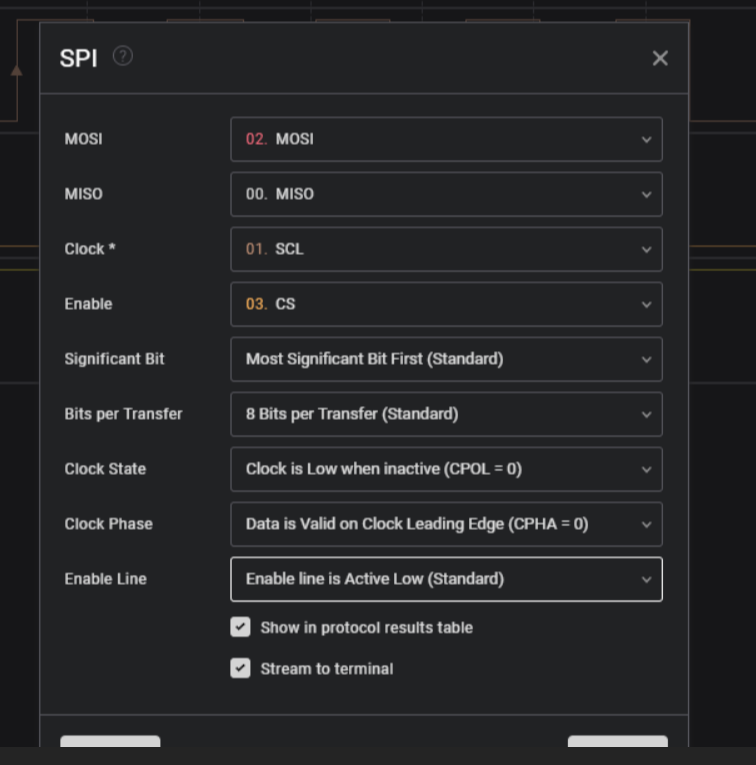
Task: Click the light button at dialog's bottom-left edge
Action: [x=110, y=742]
